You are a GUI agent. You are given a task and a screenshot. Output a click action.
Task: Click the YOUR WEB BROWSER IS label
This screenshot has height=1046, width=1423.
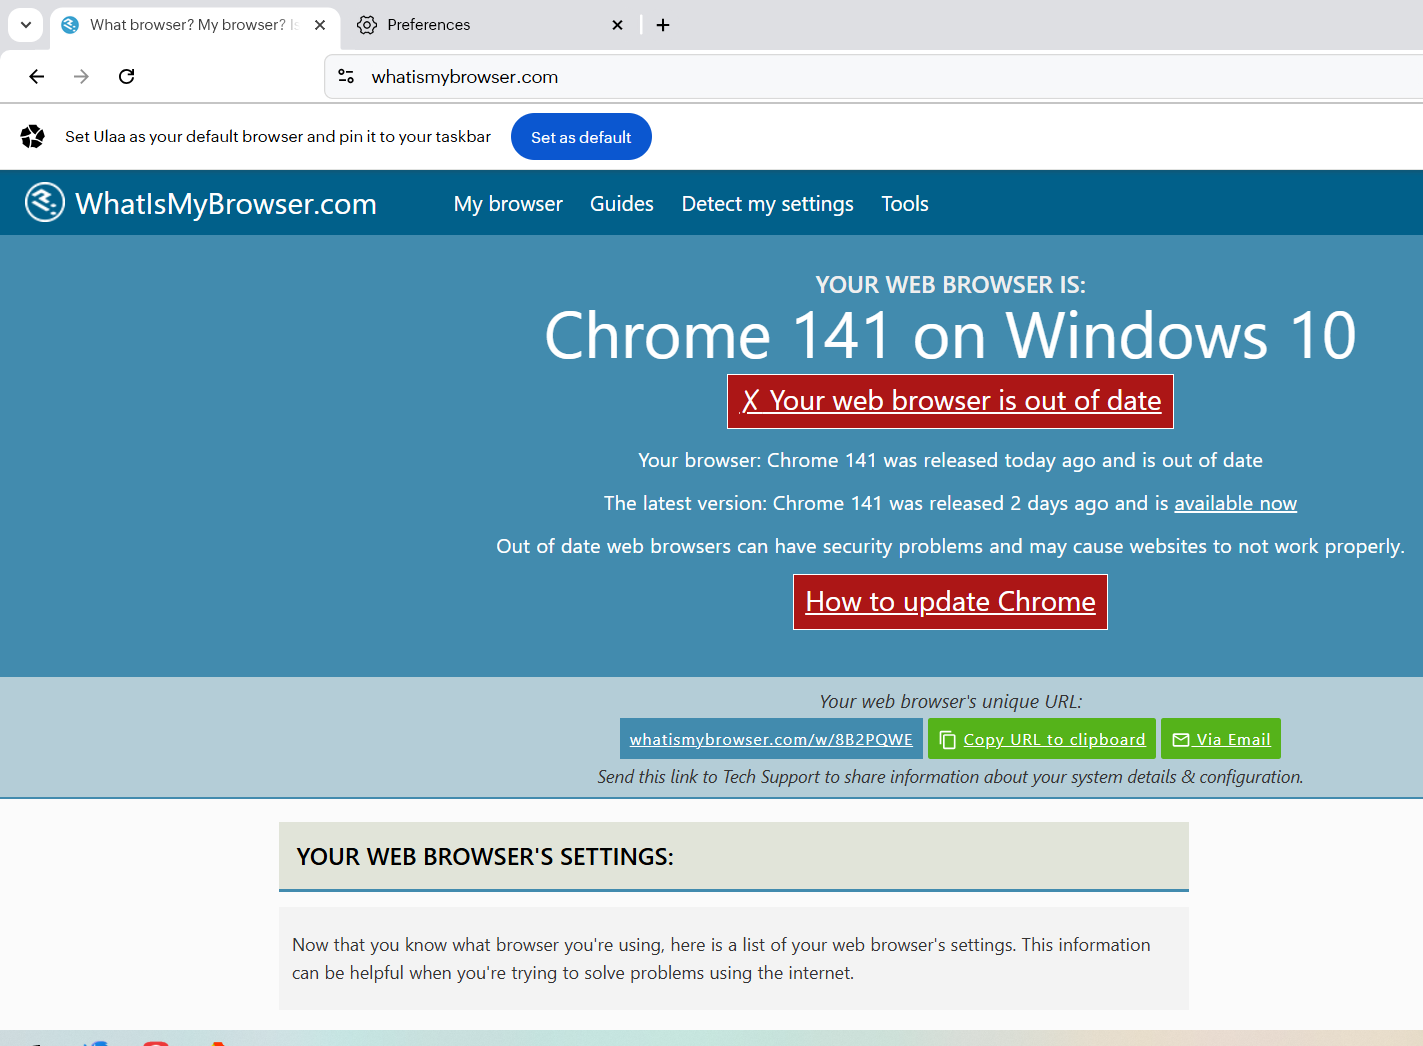coord(950,285)
